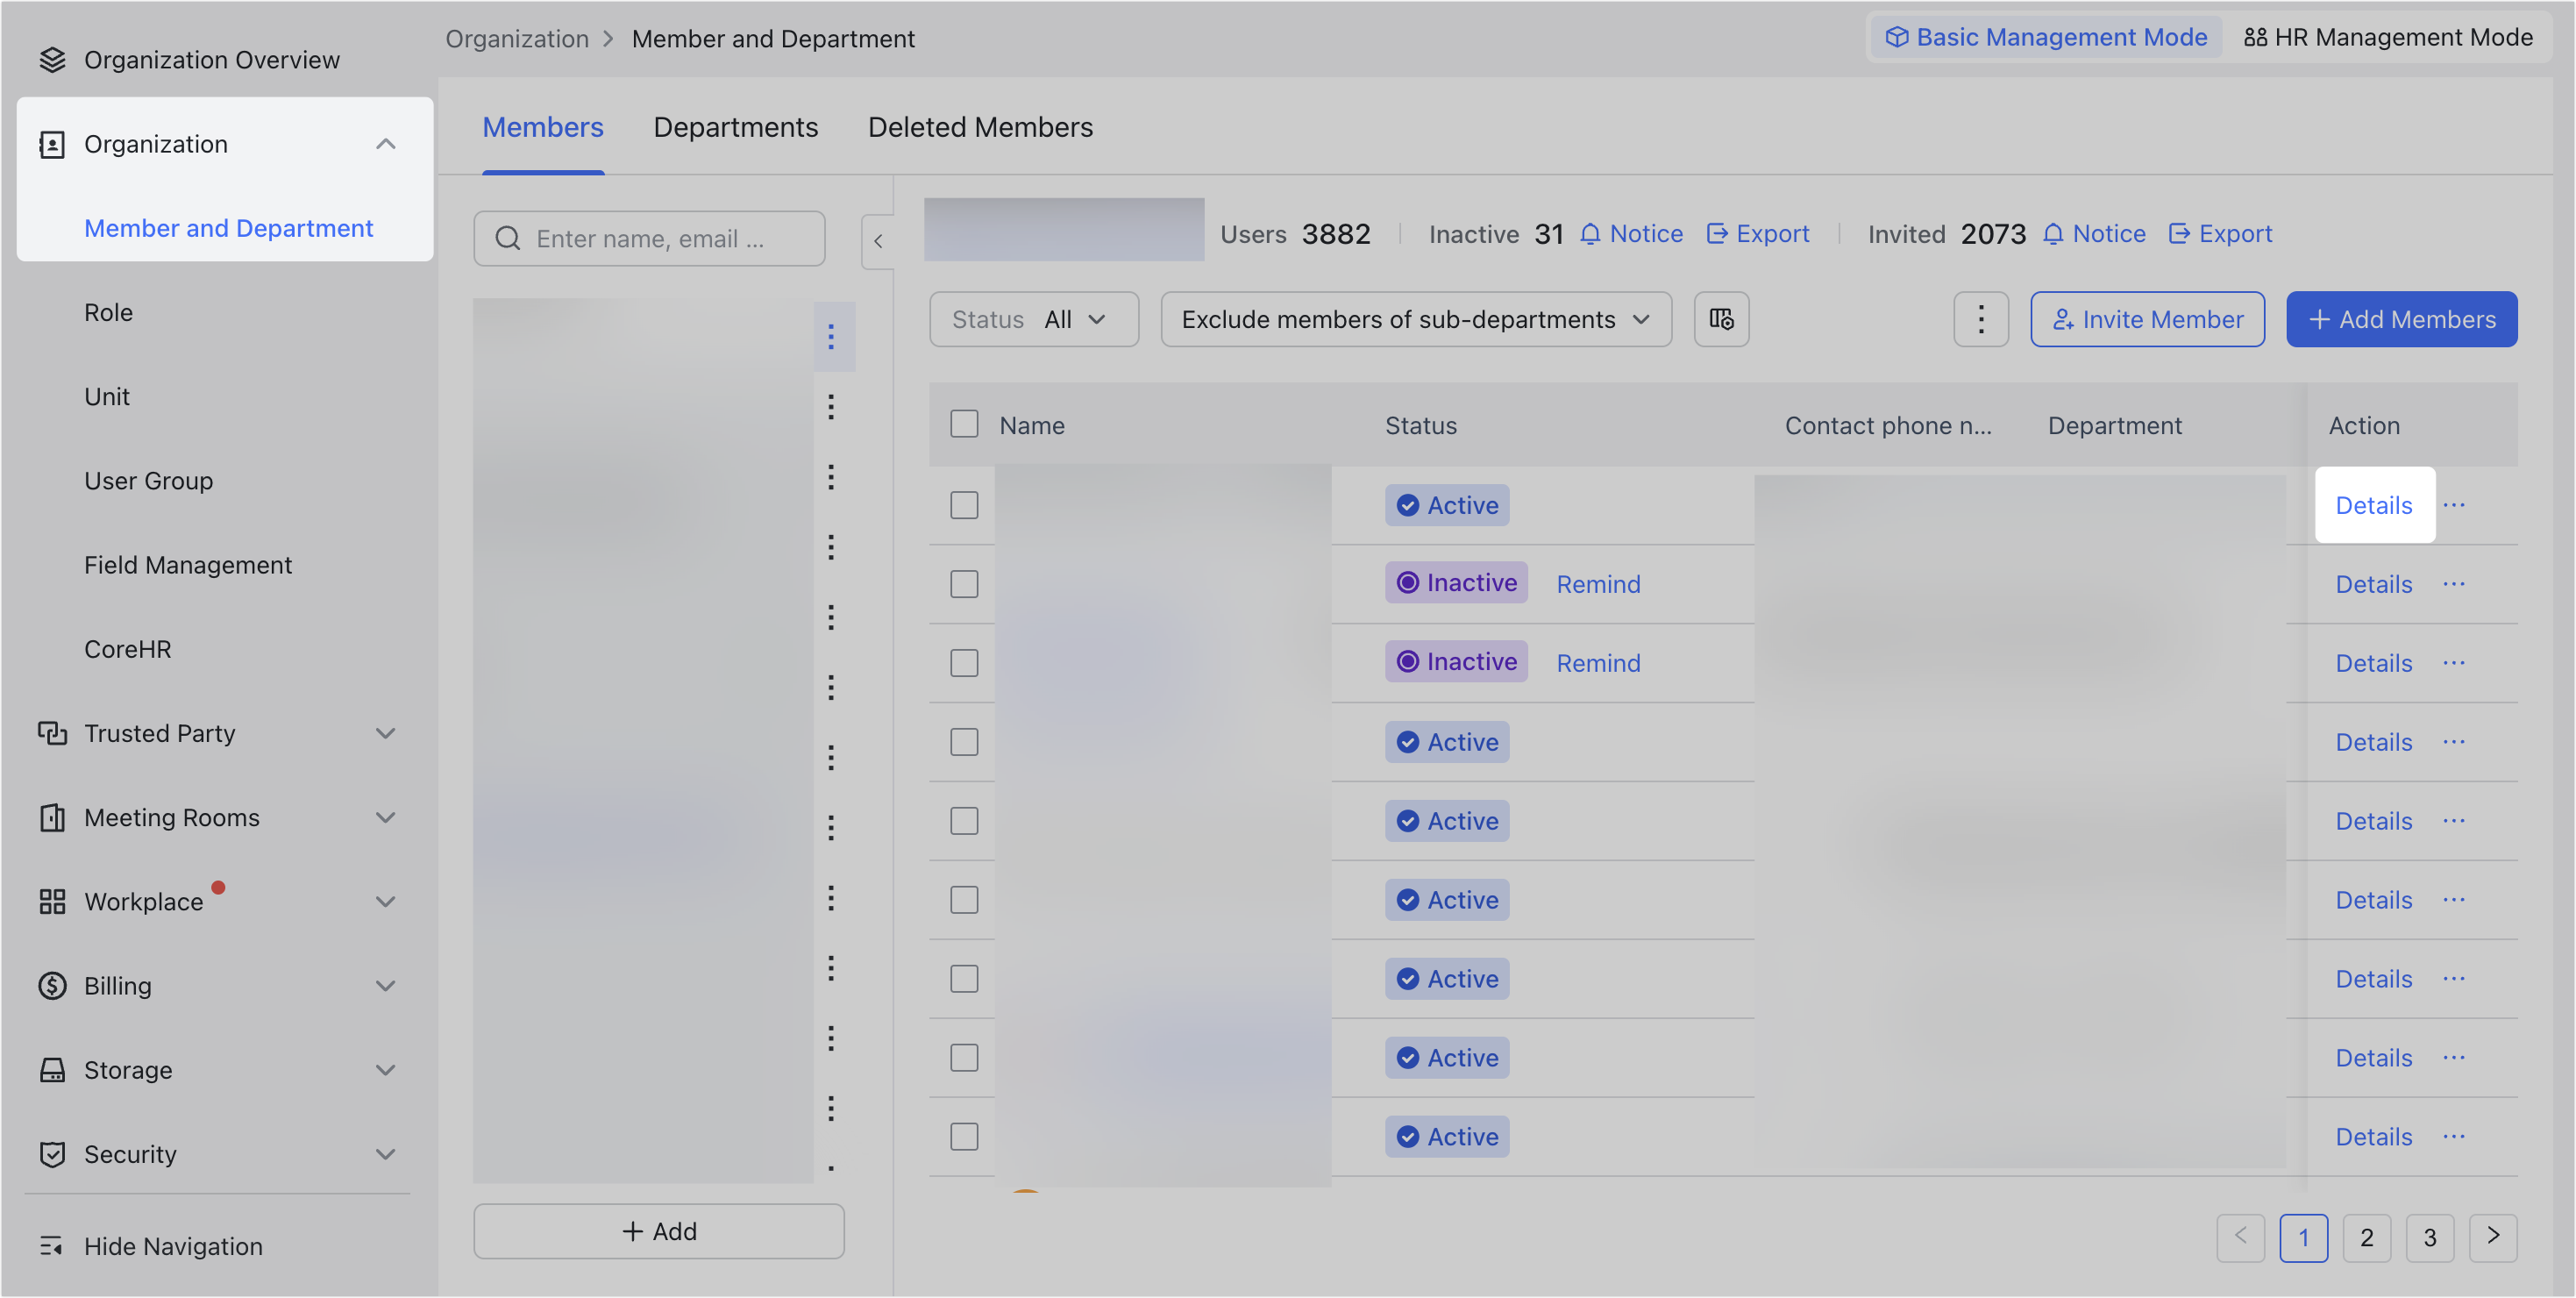Check the first member row checkbox
This screenshot has width=2576, height=1298.
[964, 505]
